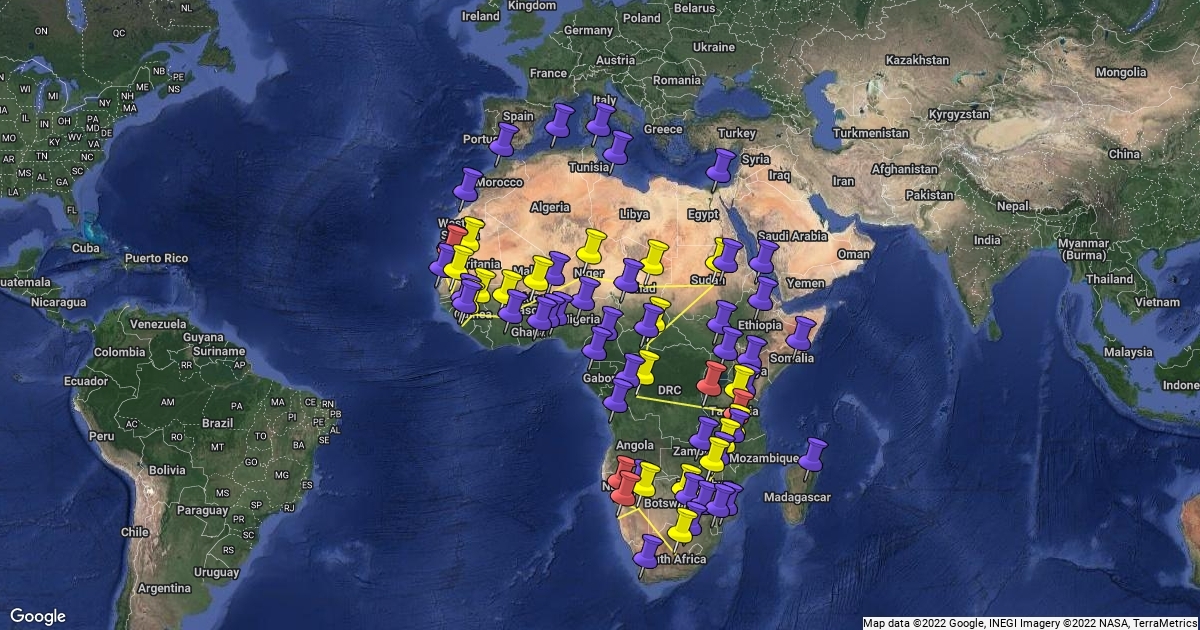Select yellow pin beside the red Western Sahara pin
The image size is (1200, 630).
(x=472, y=235)
